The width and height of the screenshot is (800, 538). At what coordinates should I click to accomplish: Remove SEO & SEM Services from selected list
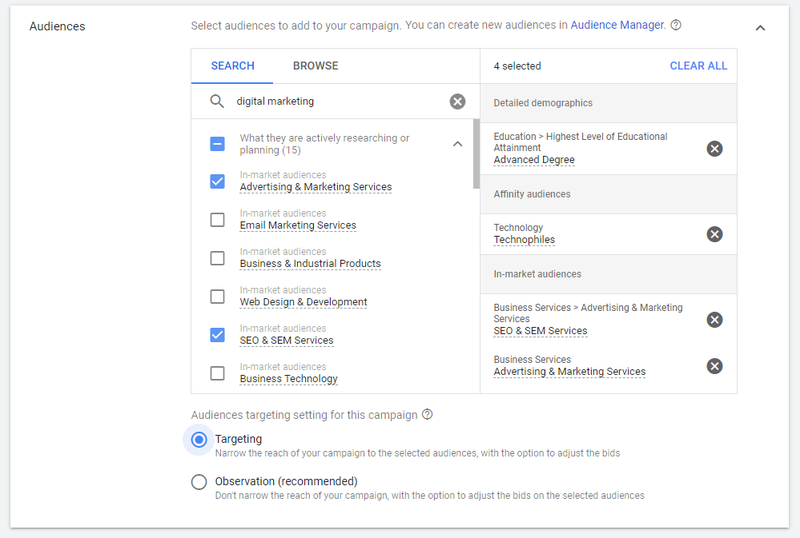click(714, 320)
